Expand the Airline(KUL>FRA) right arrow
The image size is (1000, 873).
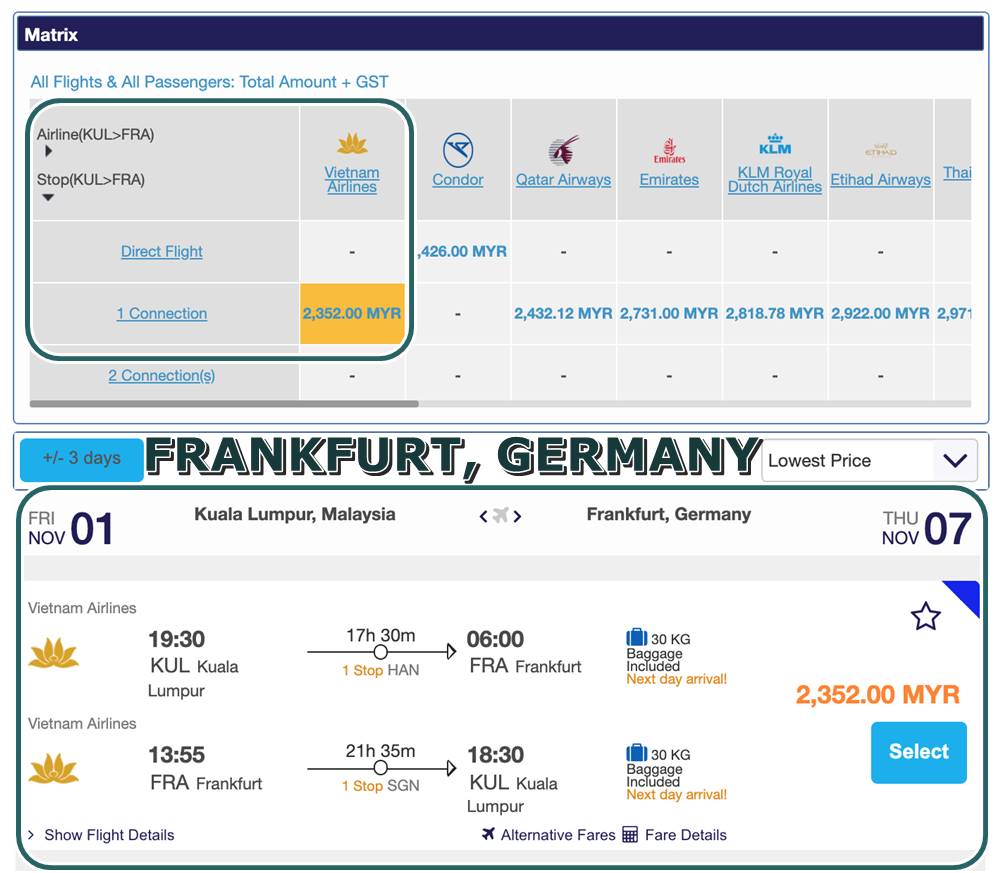[x=48, y=152]
